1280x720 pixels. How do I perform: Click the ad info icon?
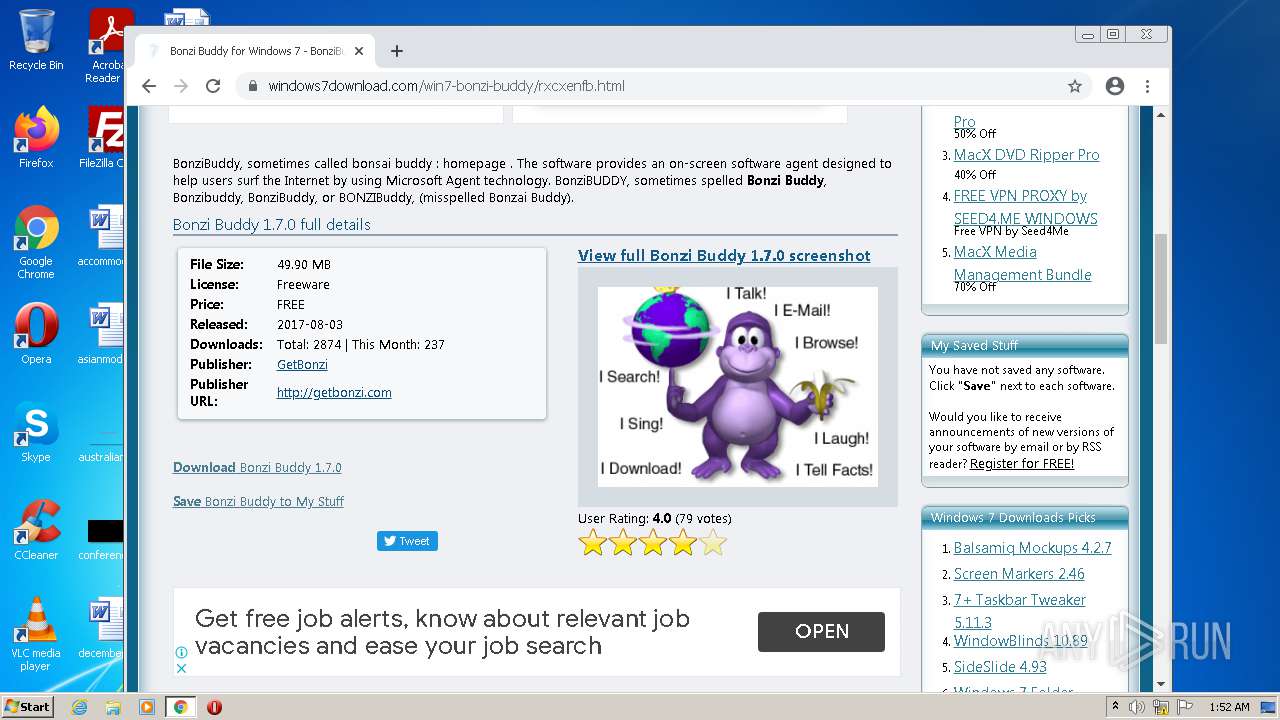pos(182,653)
